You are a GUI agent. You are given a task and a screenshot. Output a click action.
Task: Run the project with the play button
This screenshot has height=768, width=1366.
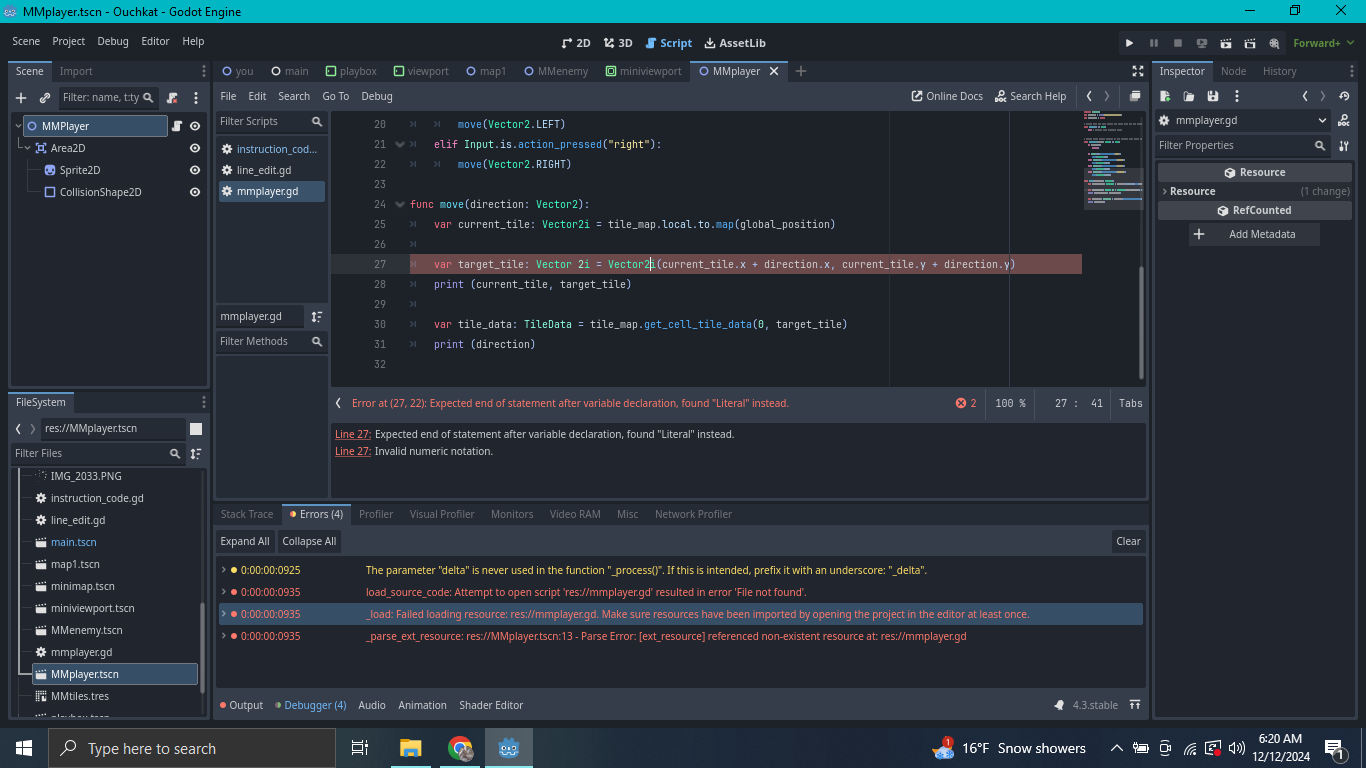click(x=1129, y=43)
